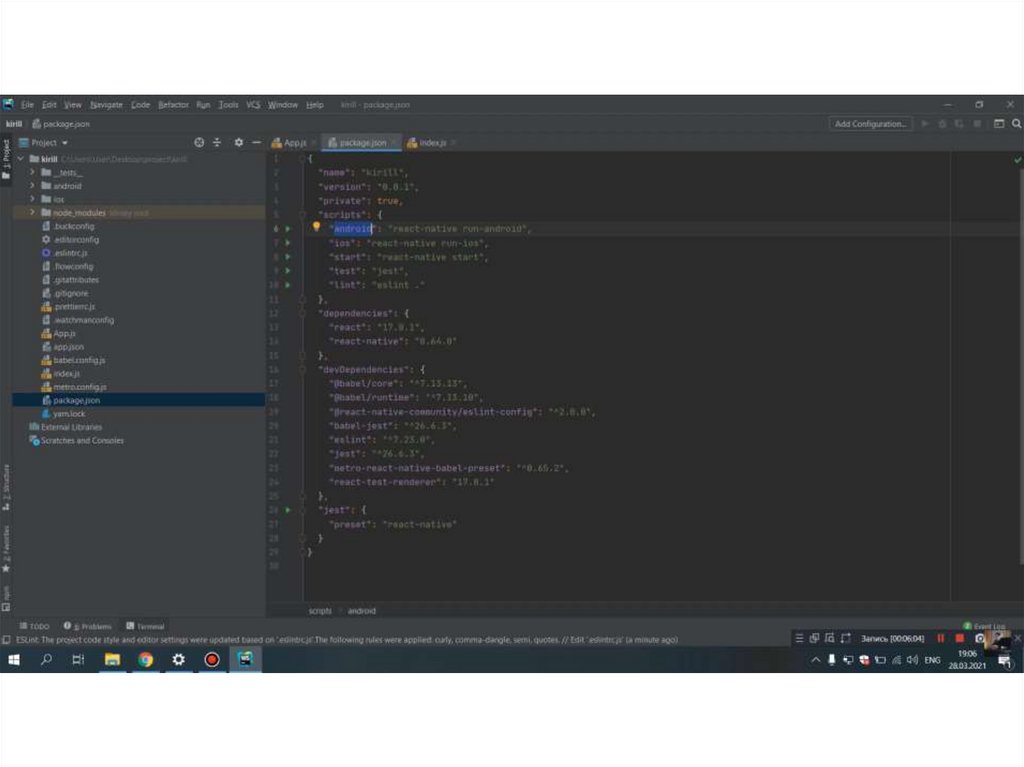The height and width of the screenshot is (767, 1024).
Task: Click the lightbulb quick-fix icon
Action: tap(316, 228)
